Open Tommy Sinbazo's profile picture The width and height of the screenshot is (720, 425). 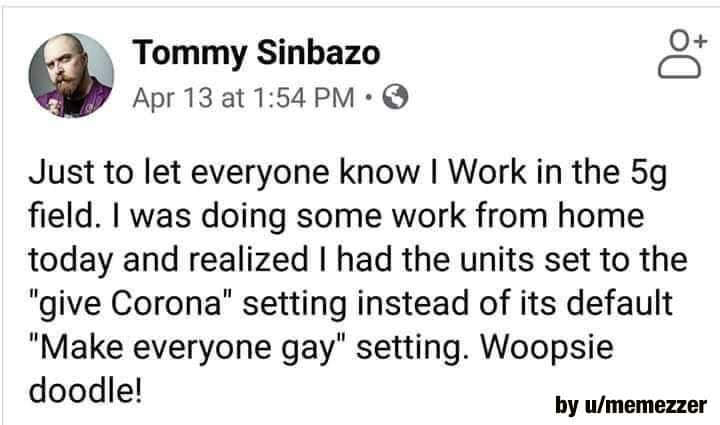(71, 75)
